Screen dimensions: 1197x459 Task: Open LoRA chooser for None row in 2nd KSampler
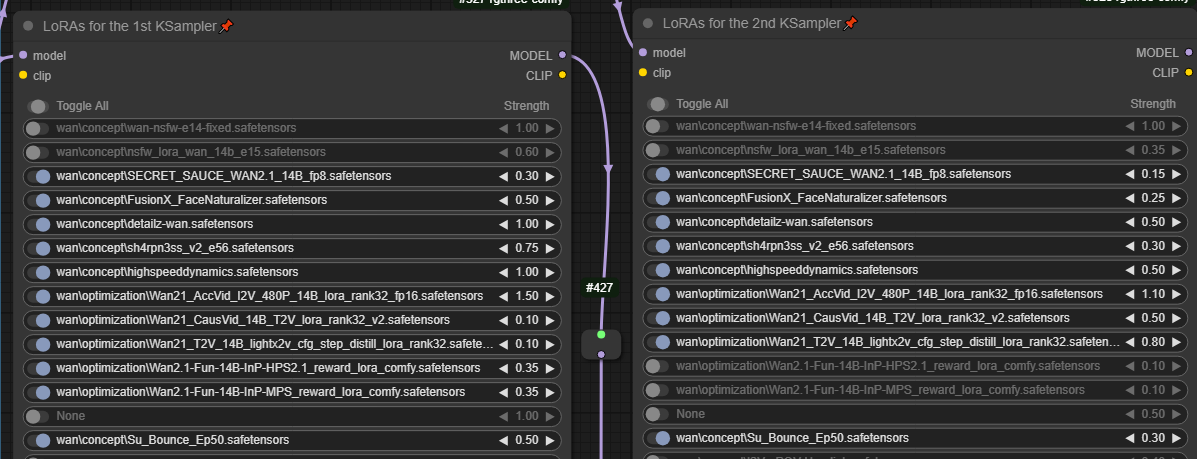point(690,414)
